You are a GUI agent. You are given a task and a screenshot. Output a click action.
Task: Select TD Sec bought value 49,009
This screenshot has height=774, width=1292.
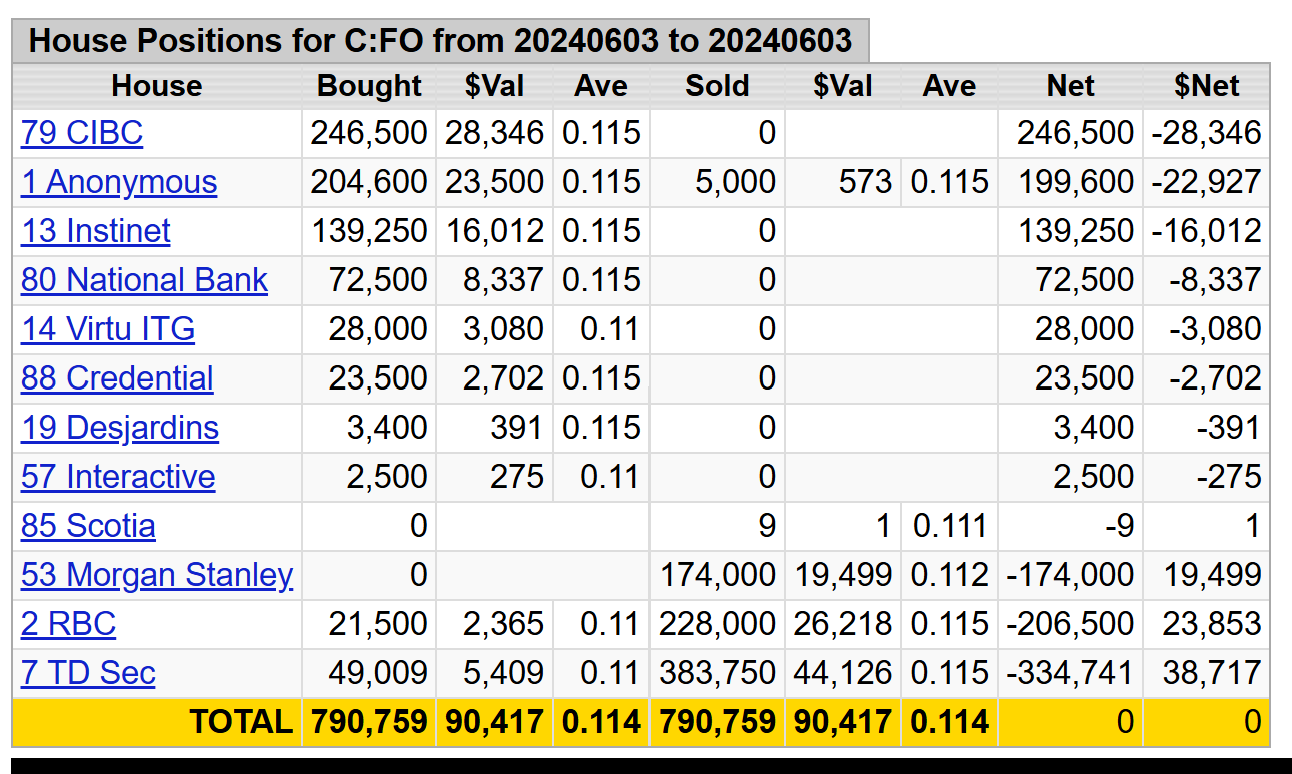pos(378,673)
